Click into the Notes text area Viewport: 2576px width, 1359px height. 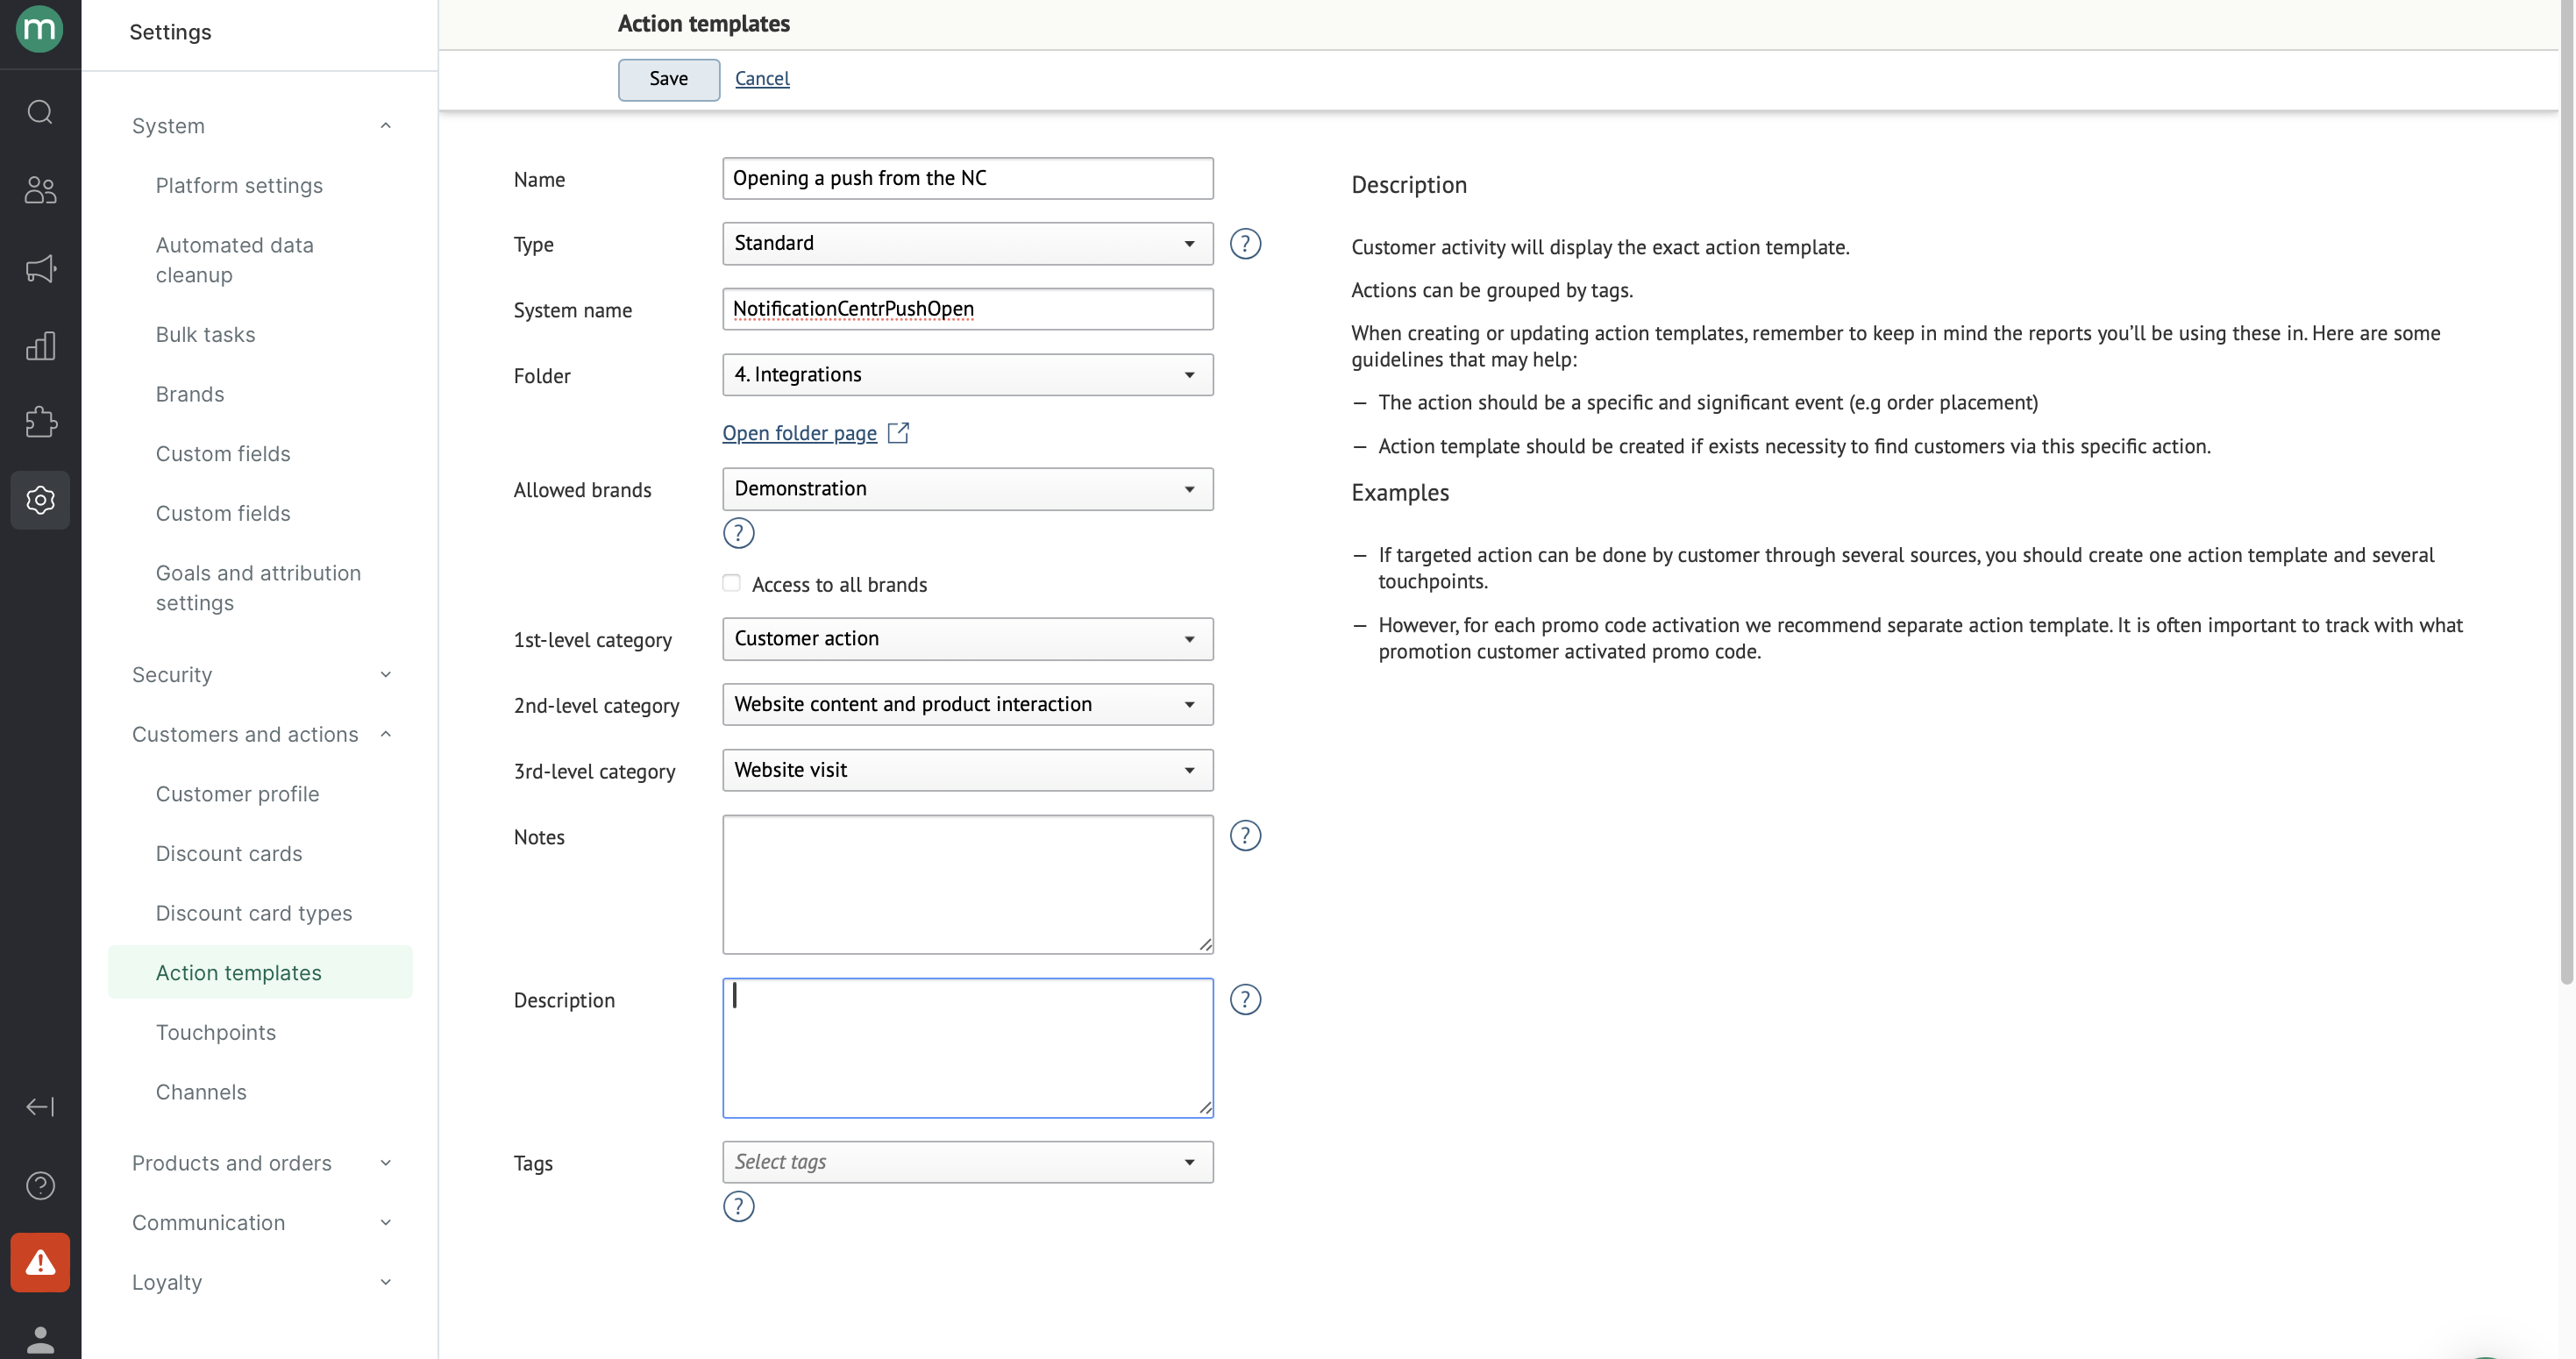coord(967,884)
